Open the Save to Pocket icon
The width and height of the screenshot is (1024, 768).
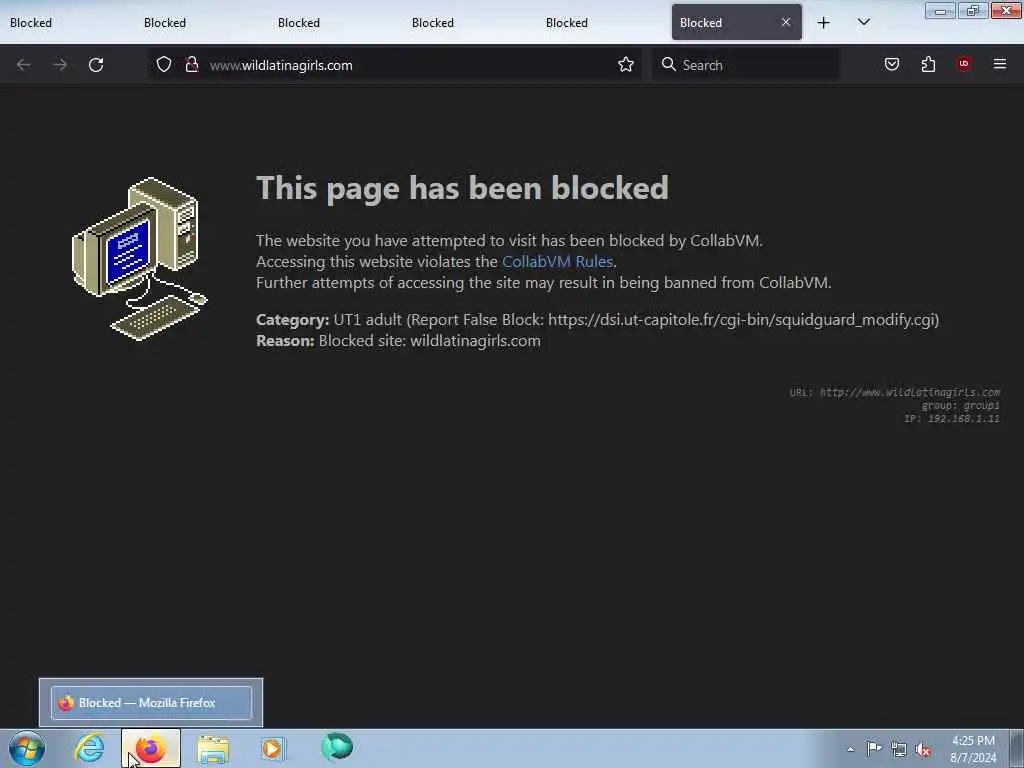[892, 64]
